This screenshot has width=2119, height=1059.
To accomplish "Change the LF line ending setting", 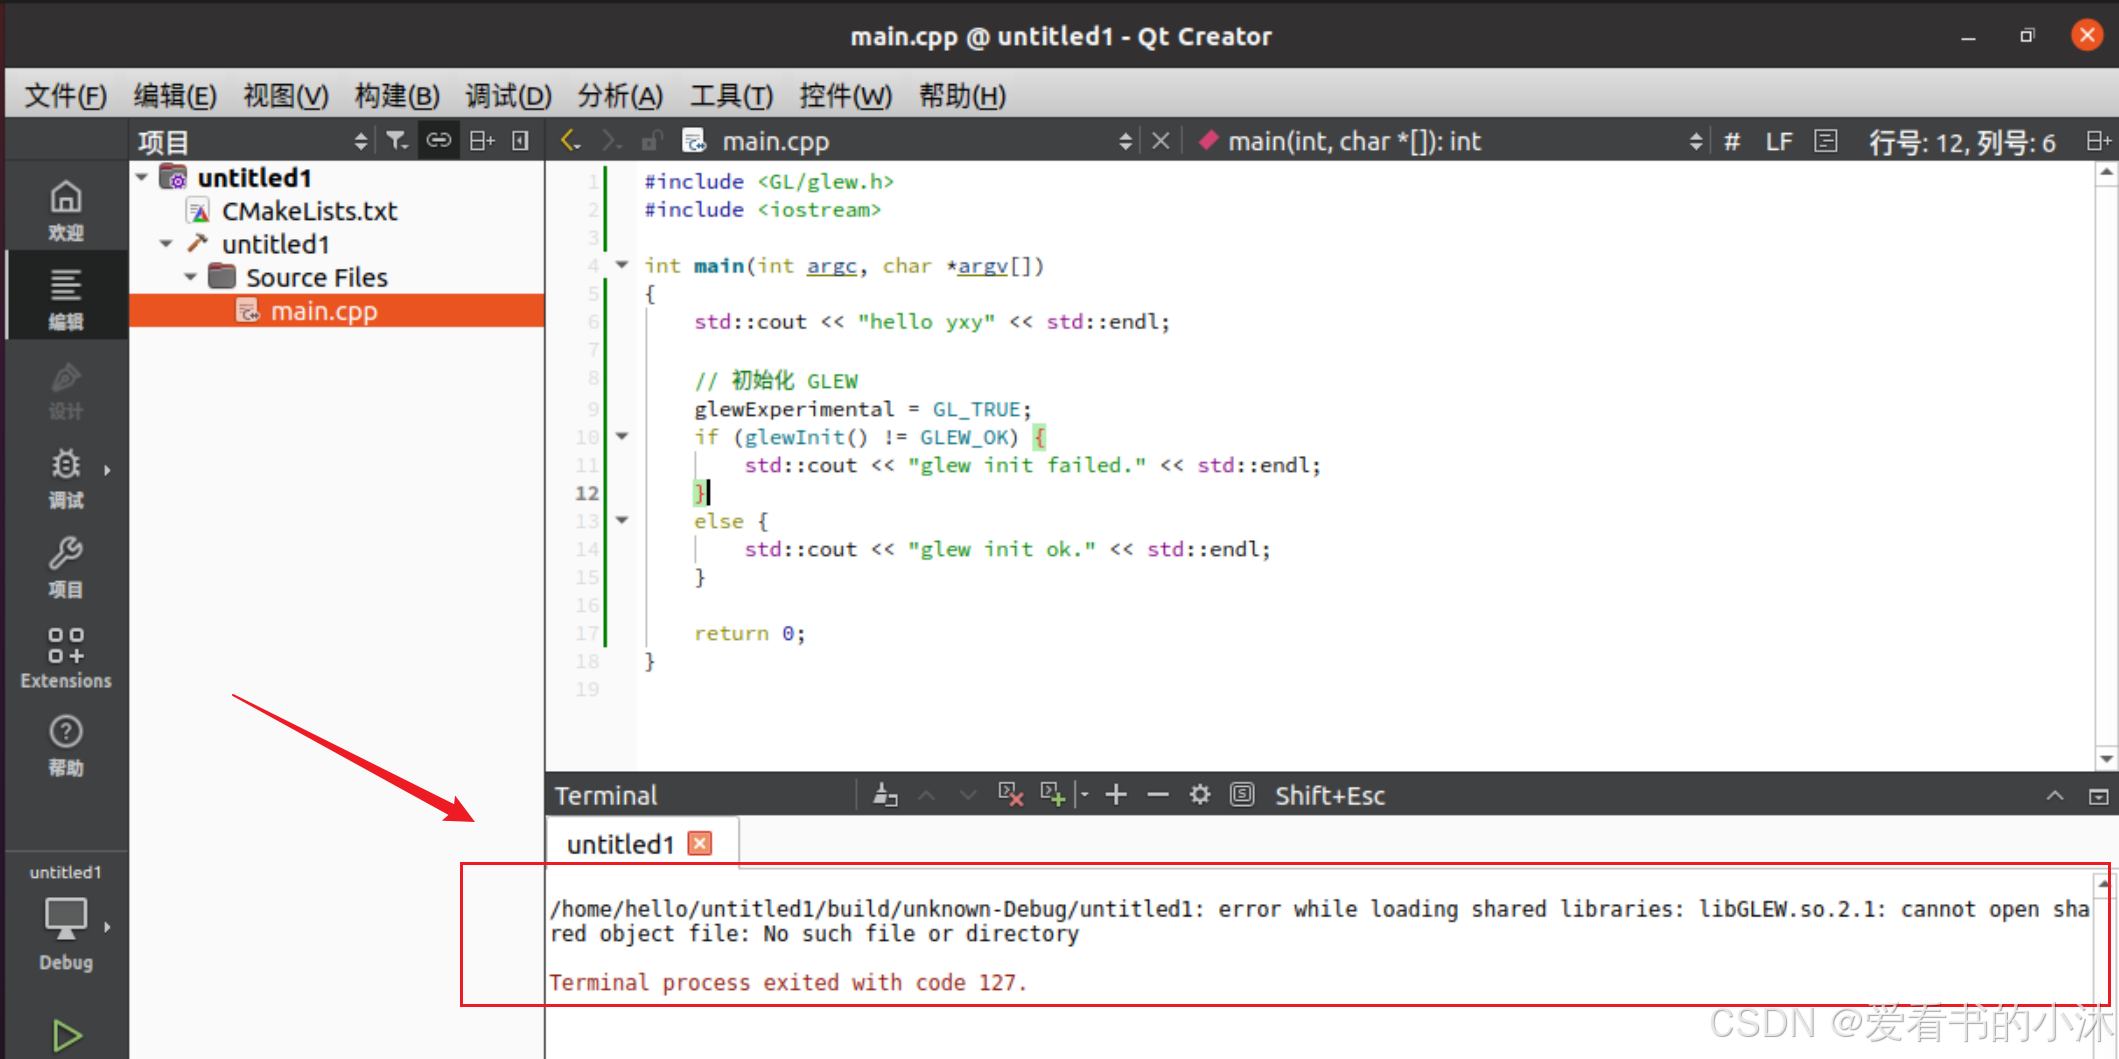I will (x=1779, y=141).
